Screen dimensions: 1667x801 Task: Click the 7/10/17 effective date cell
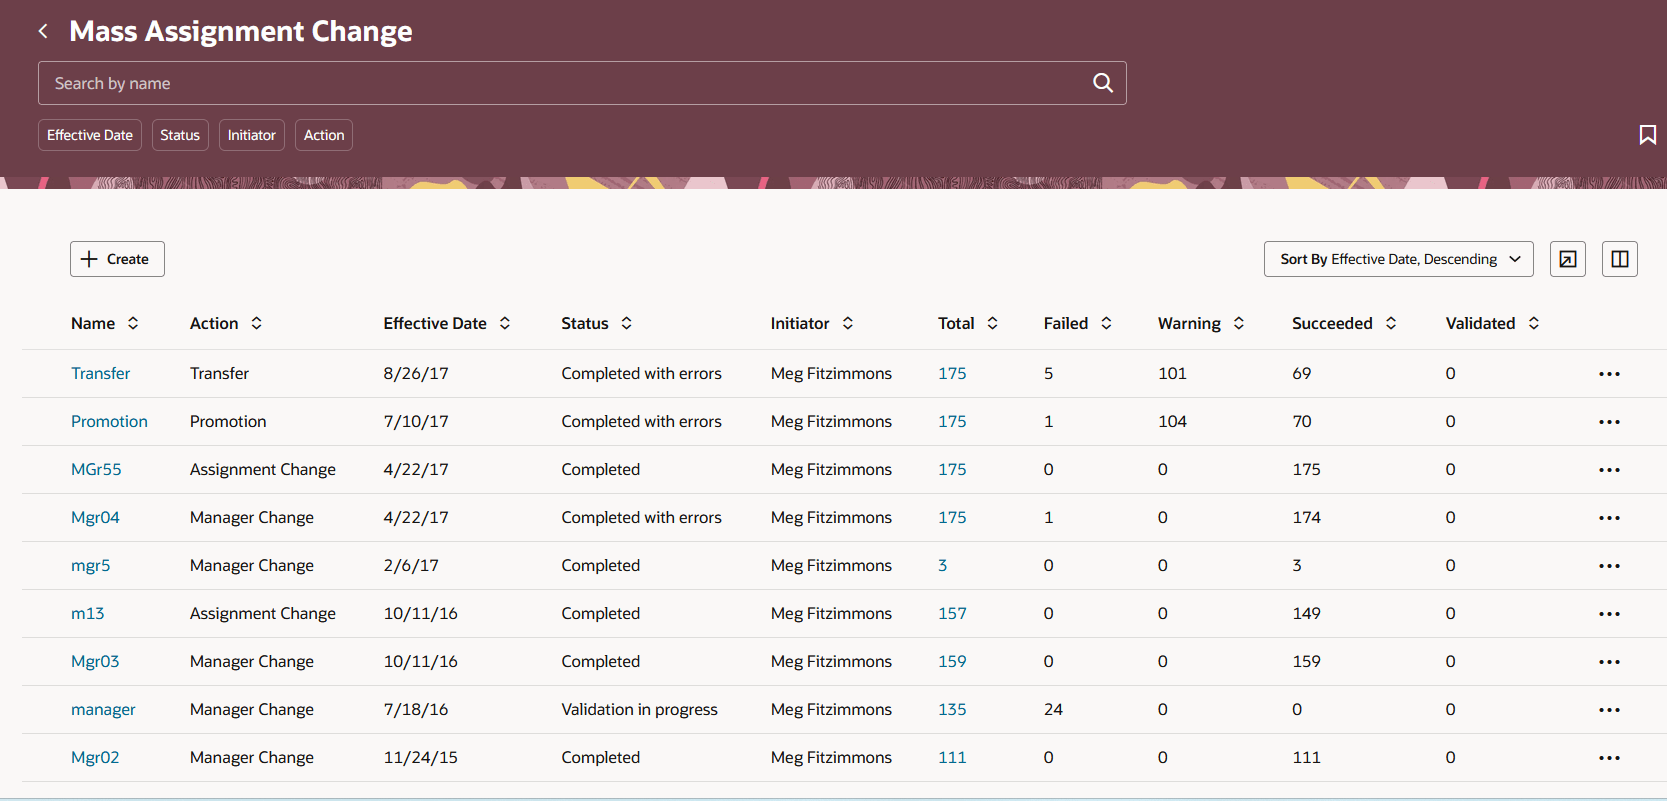coord(416,421)
